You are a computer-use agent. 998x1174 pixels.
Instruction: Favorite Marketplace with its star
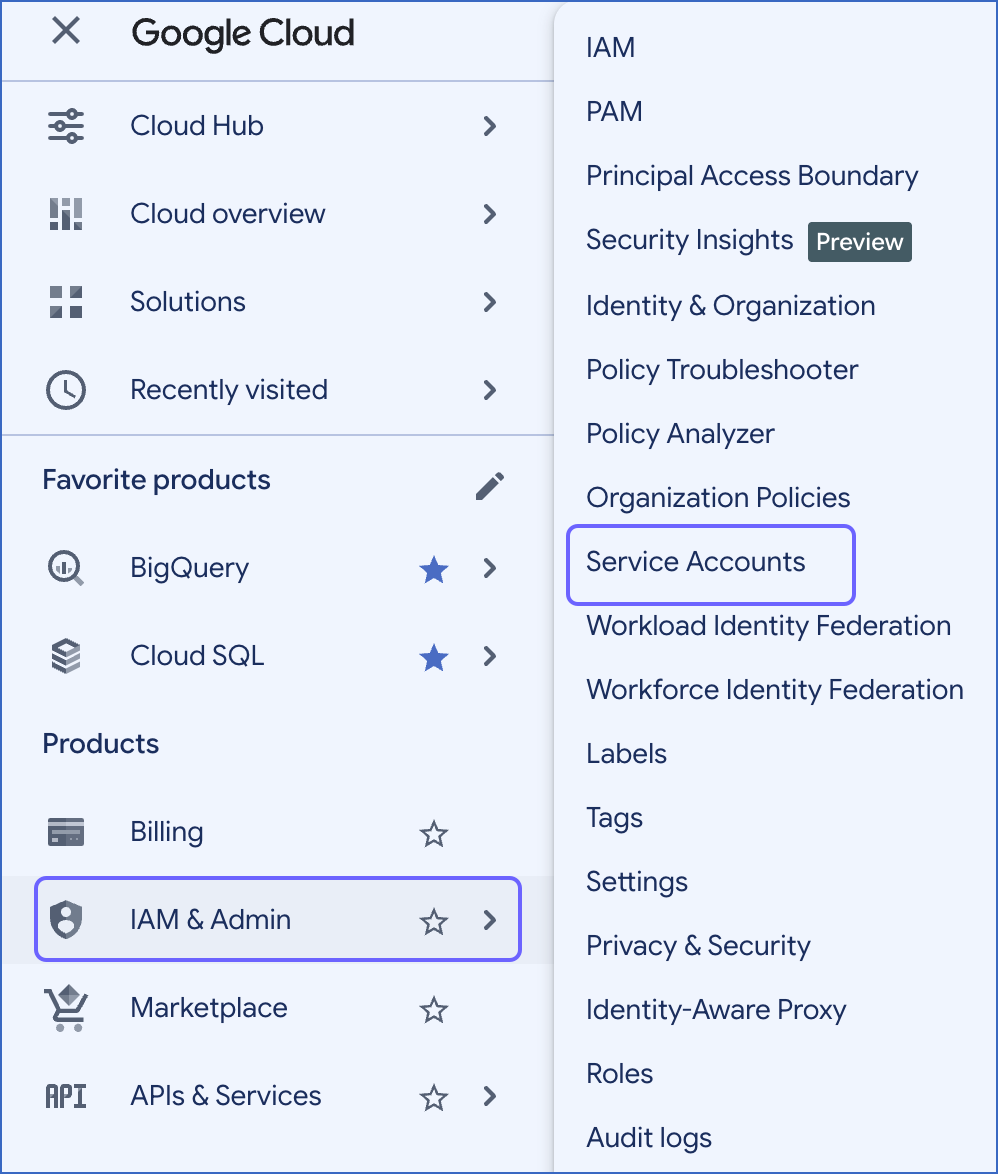433,1010
